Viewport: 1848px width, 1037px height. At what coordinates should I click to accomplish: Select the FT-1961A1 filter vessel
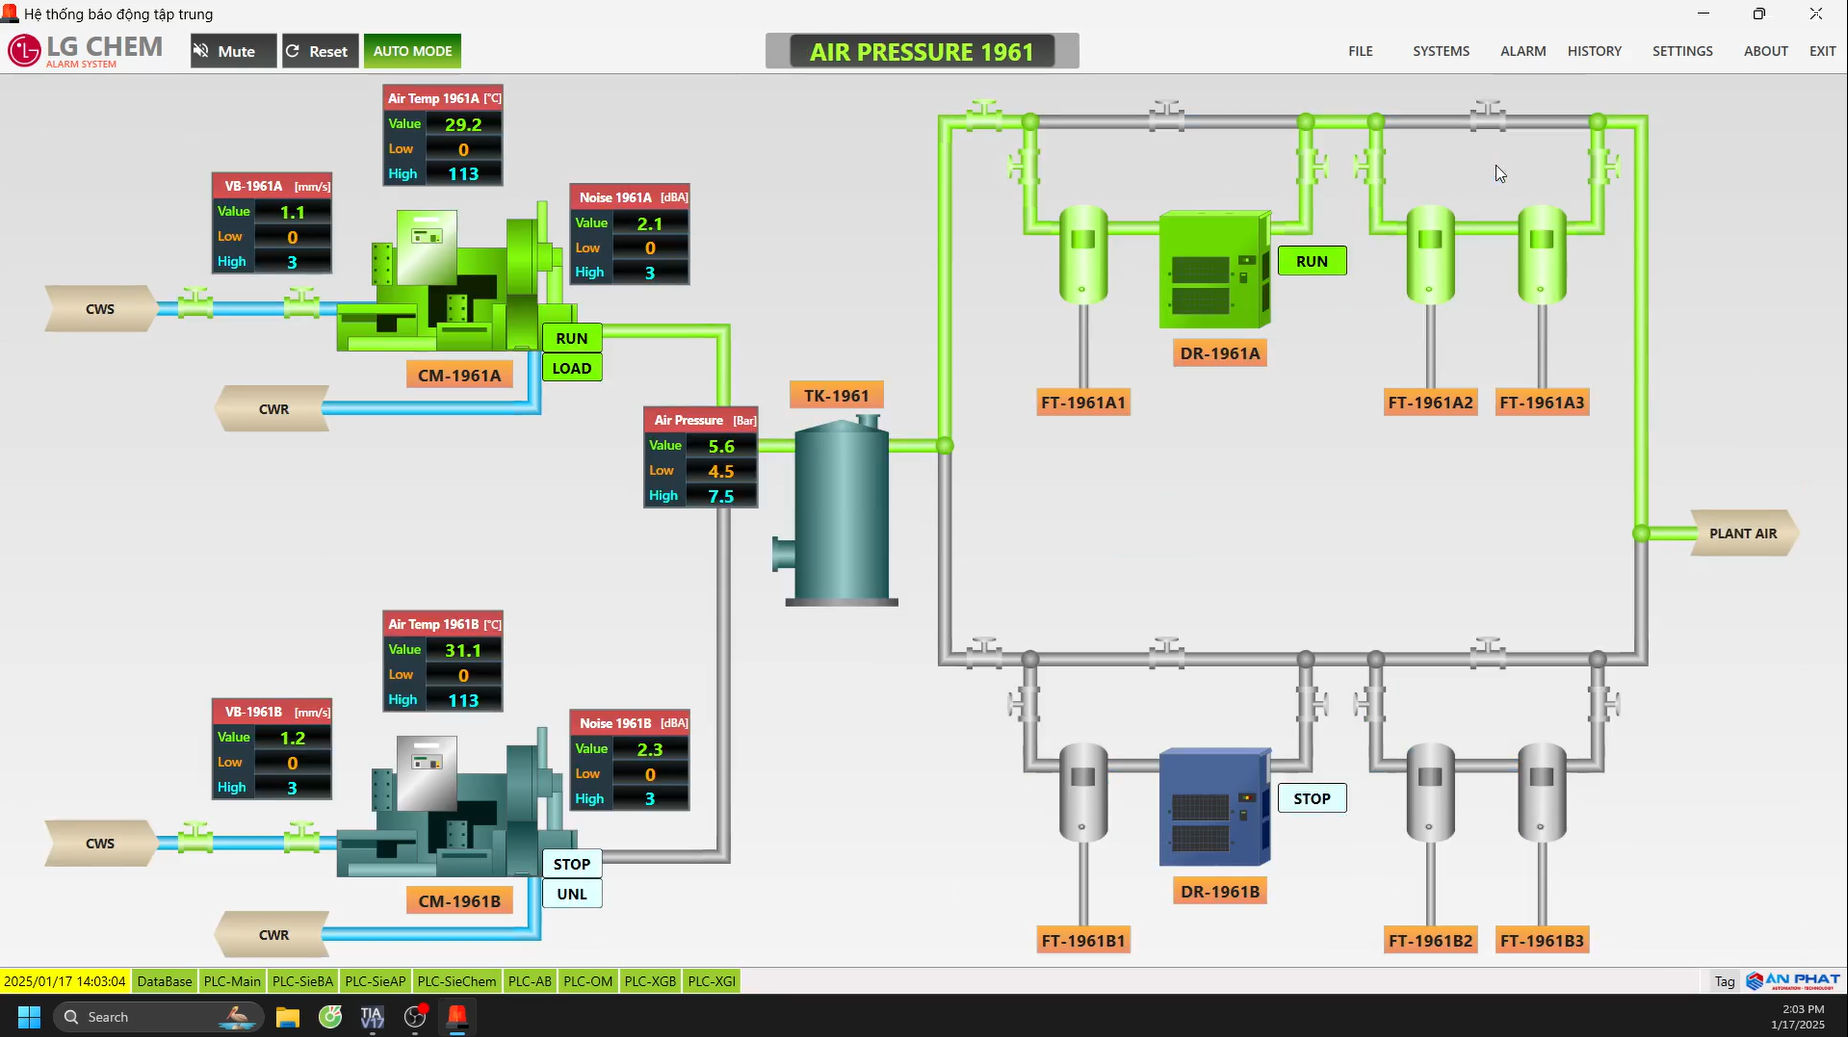1083,254
